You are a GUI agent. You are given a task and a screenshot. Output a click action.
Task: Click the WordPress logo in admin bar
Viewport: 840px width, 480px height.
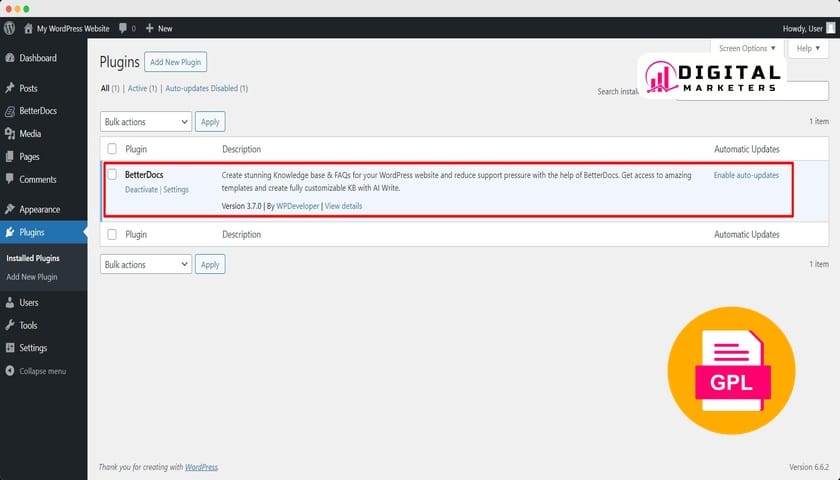9,29
